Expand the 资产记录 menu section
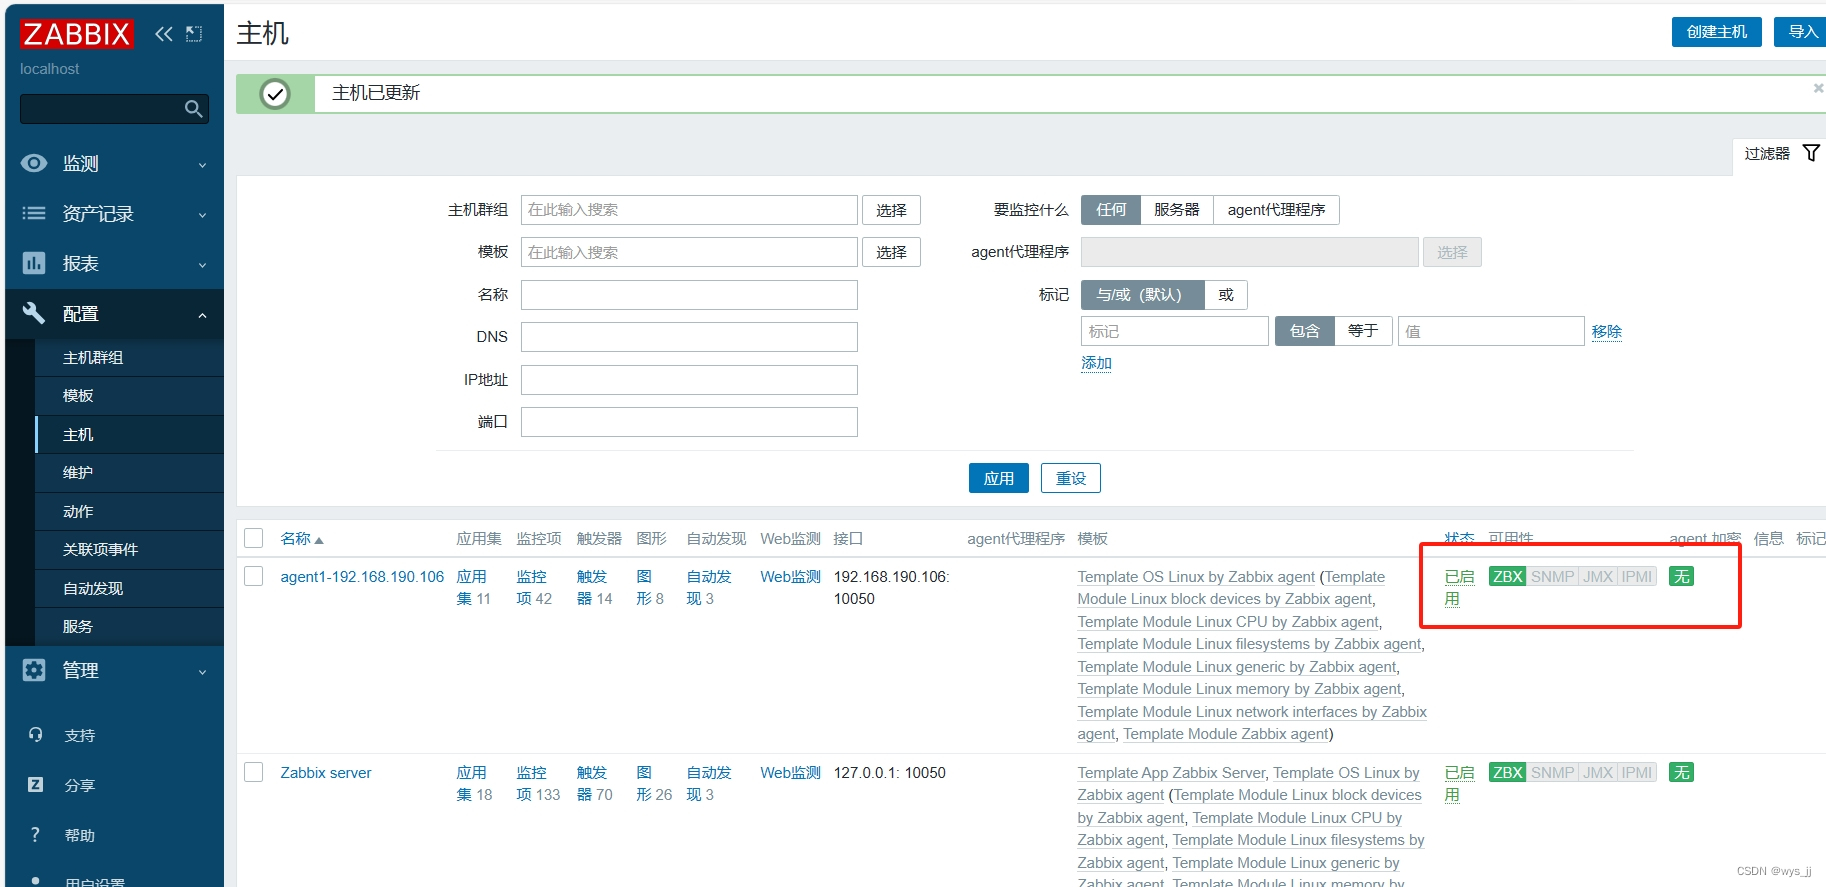 point(114,213)
